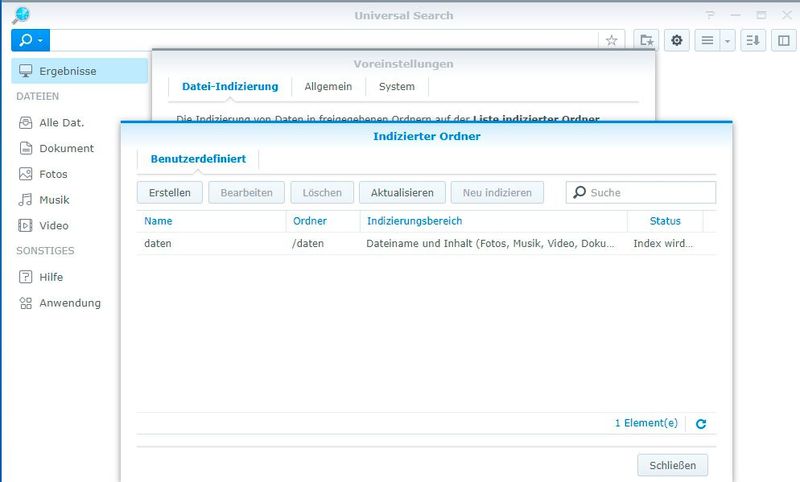Sort by the Status column header
Image resolution: width=800 pixels, height=482 pixels.
point(665,221)
